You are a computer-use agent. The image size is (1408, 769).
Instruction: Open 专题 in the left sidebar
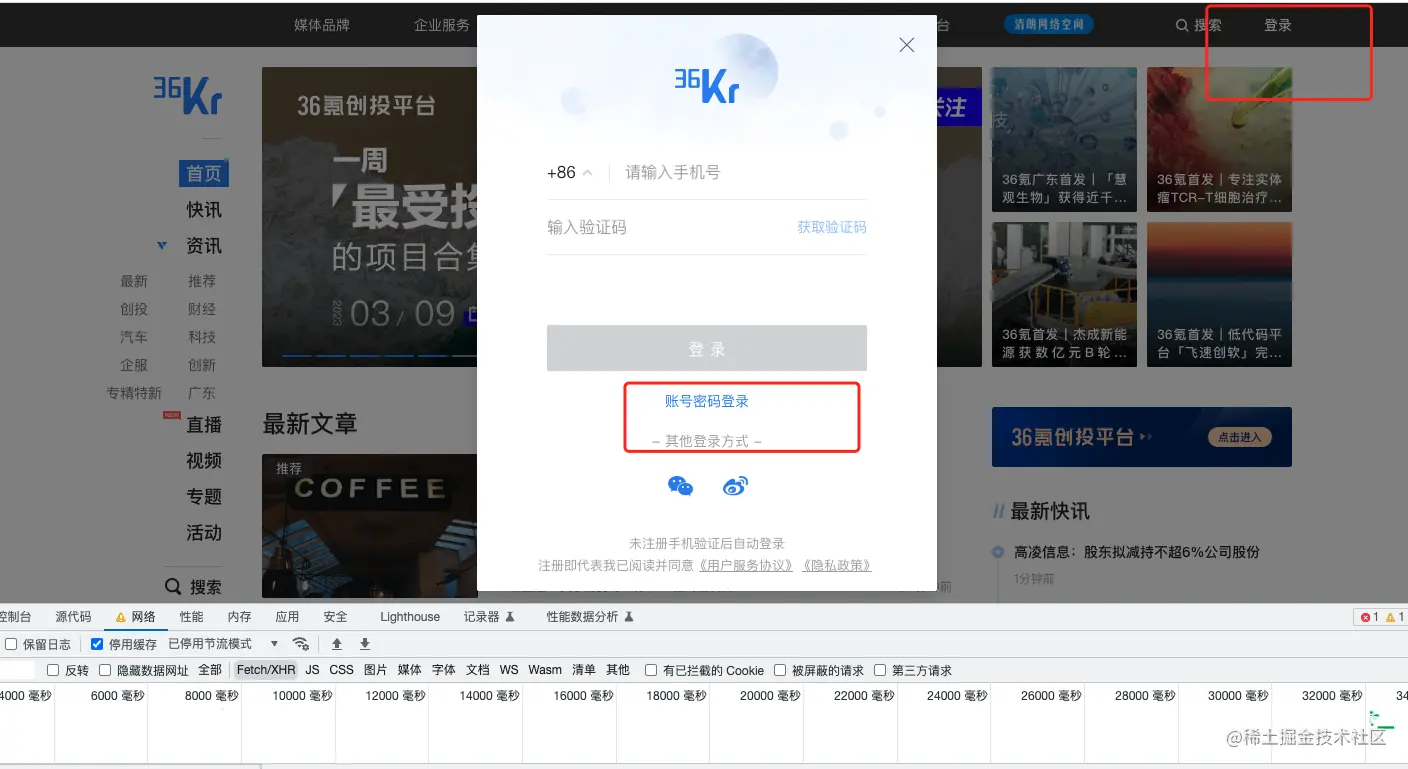[x=204, y=497]
